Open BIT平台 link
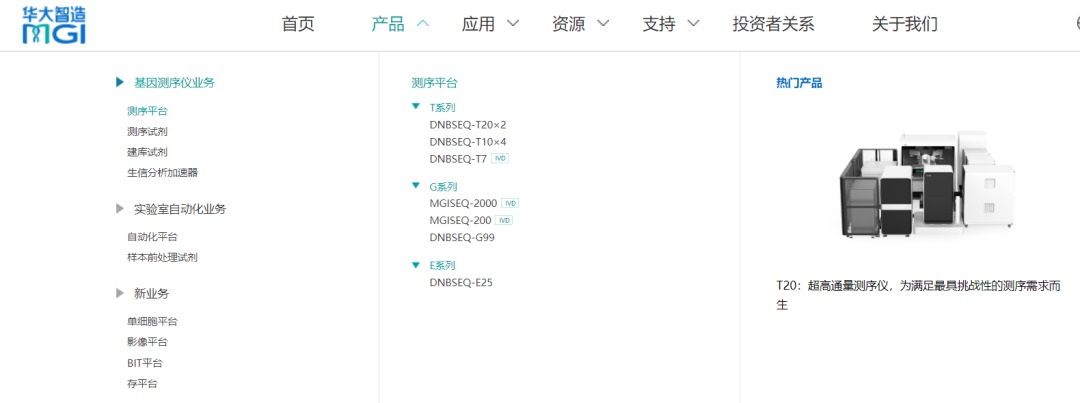1080x403 pixels. pyautogui.click(x=145, y=363)
